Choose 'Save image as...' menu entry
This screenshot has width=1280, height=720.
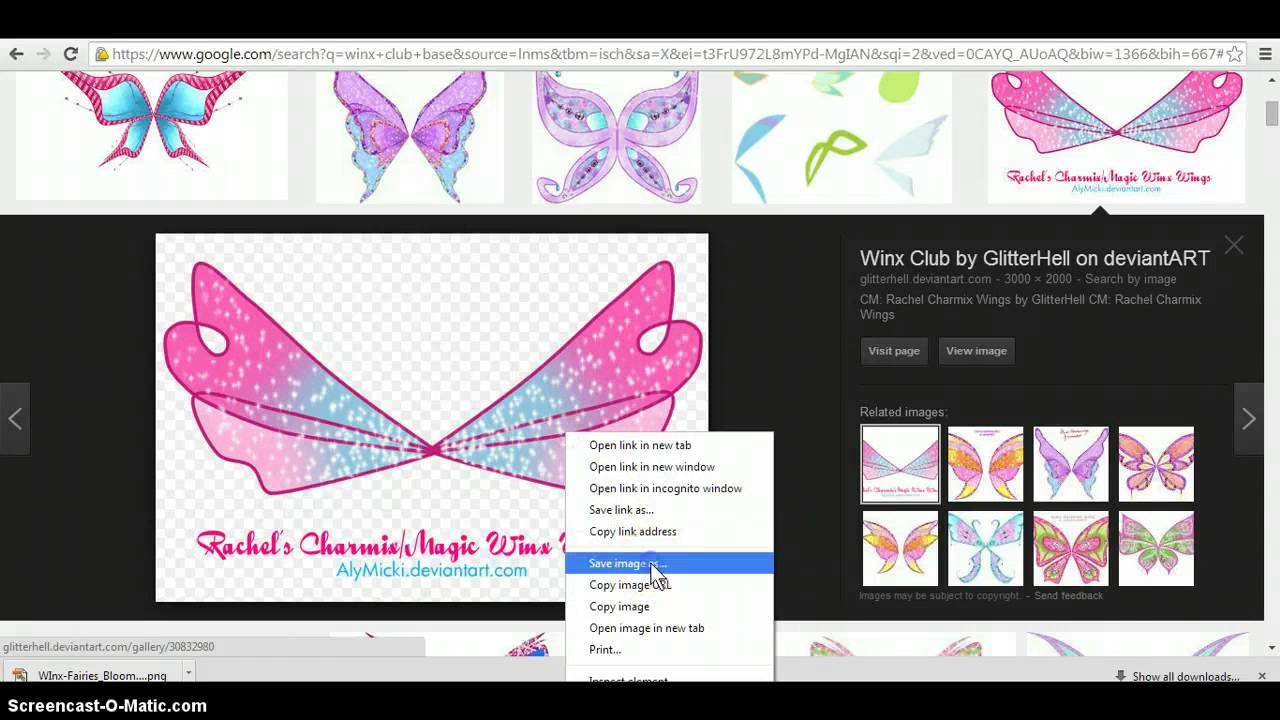pos(668,563)
